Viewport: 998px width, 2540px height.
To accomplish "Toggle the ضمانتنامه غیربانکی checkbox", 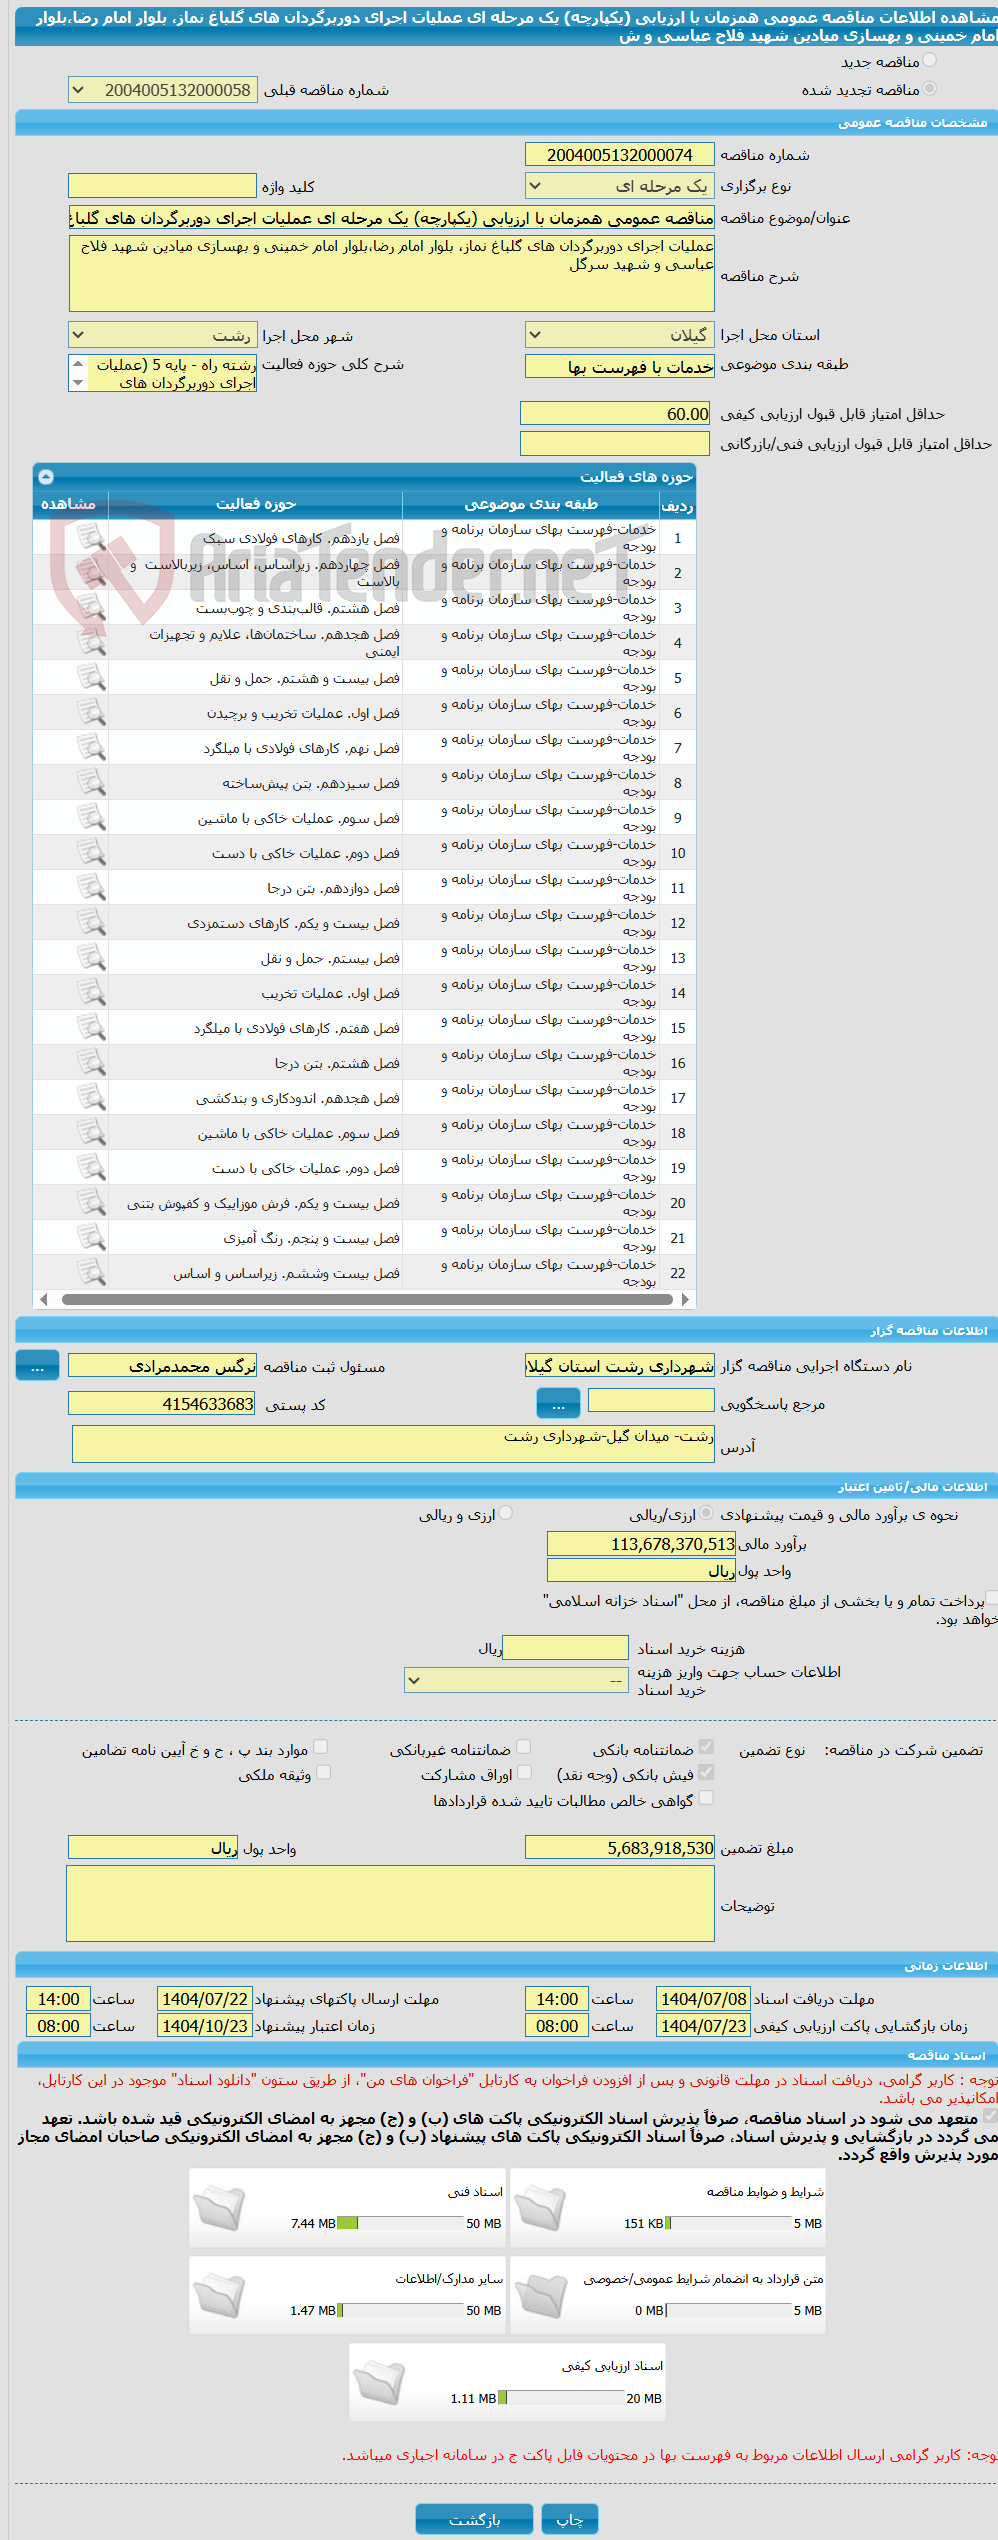I will pos(523,1747).
